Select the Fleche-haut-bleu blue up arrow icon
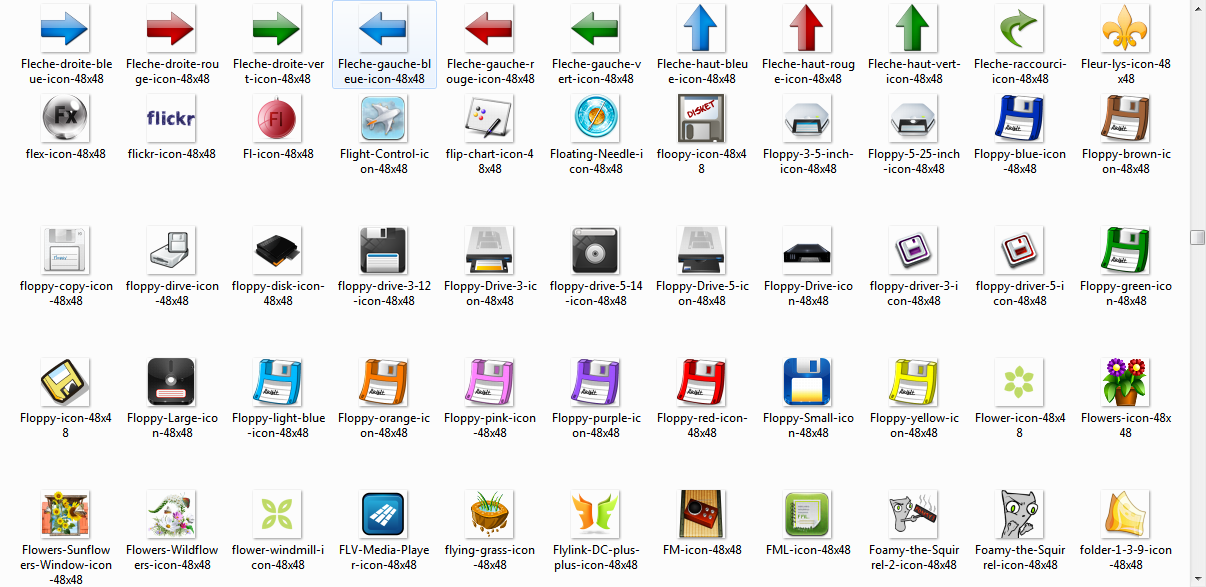This screenshot has height=587, width=1206. (702, 28)
